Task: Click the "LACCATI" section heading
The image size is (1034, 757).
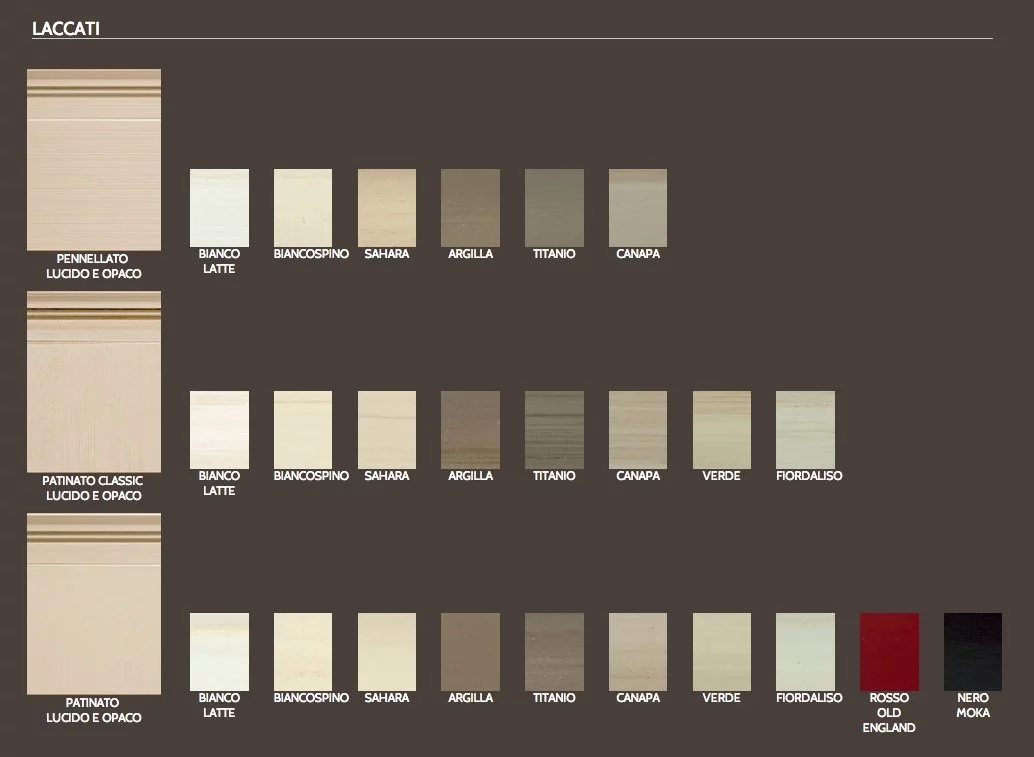Action: pyautogui.click(x=66, y=28)
